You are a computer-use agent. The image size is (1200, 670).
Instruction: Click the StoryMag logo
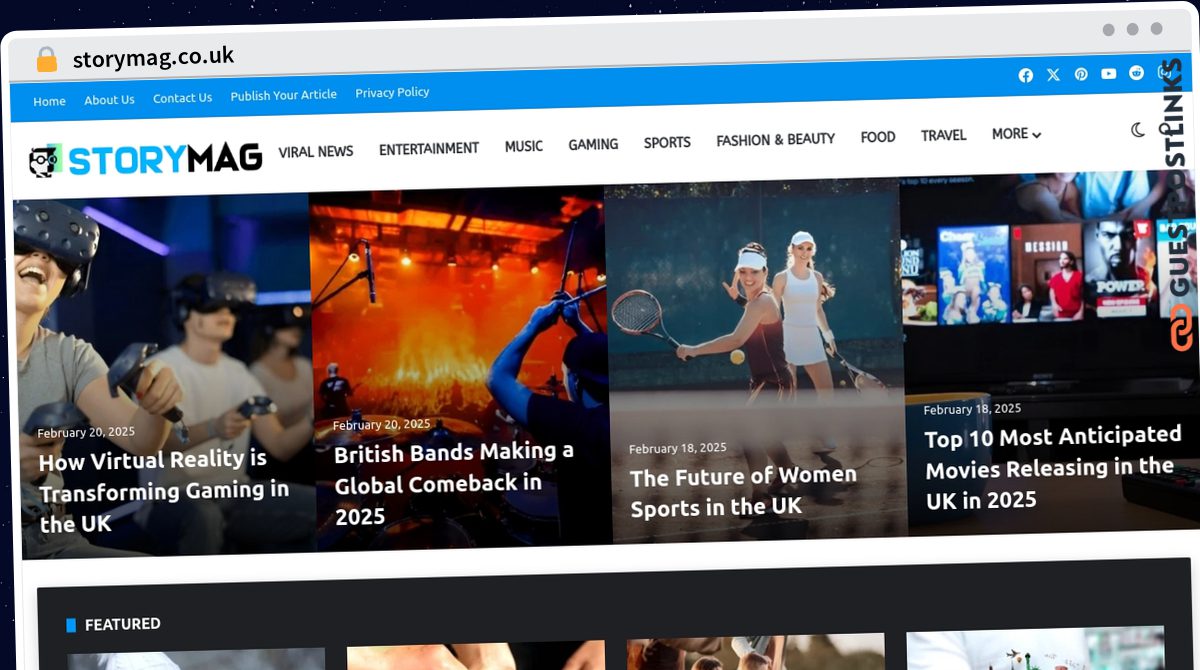point(145,159)
